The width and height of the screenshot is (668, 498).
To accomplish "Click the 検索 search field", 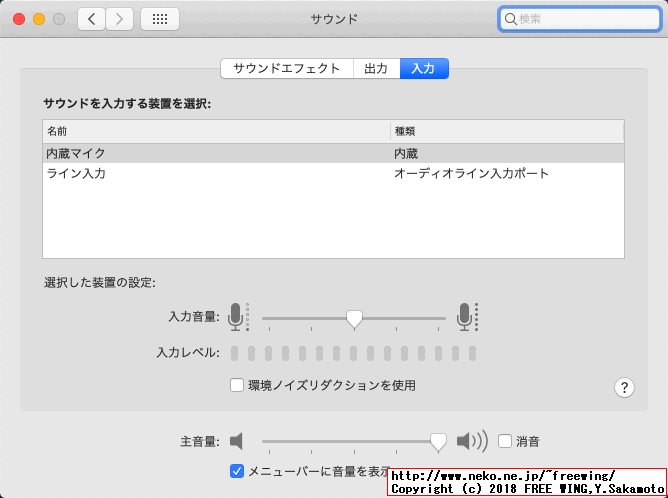I will tap(579, 19).
